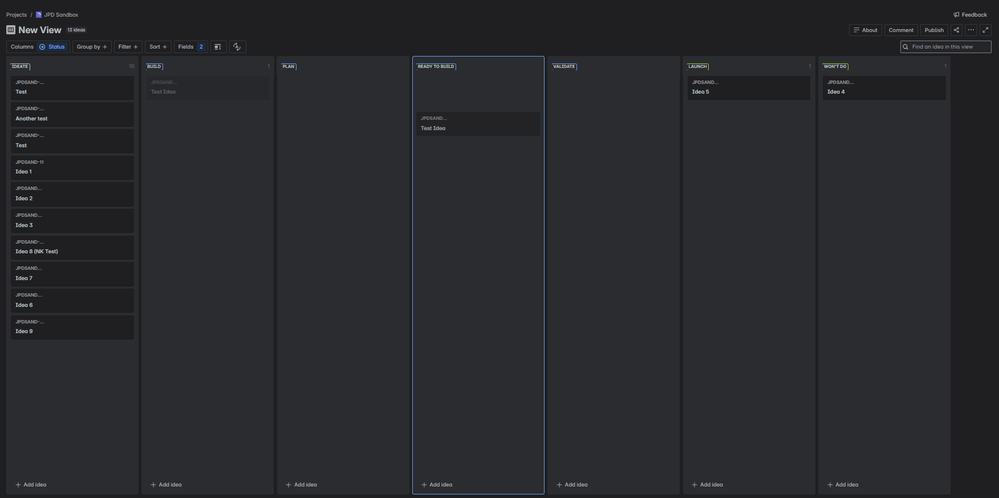This screenshot has height=498, width=999.
Task: Click the PLAN column status label
Action: (289, 66)
